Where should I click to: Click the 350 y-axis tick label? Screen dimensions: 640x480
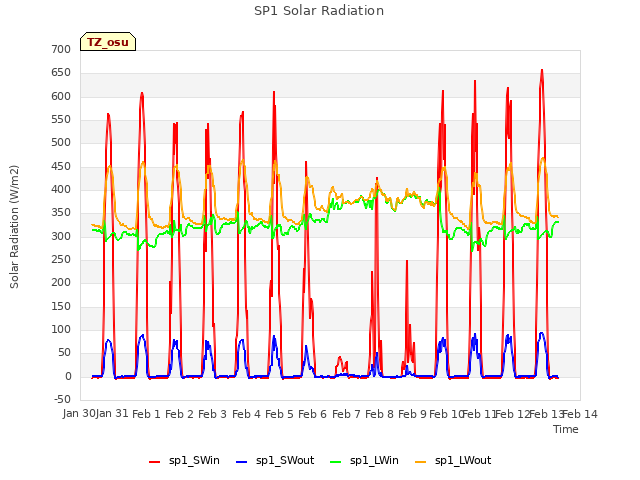61,213
